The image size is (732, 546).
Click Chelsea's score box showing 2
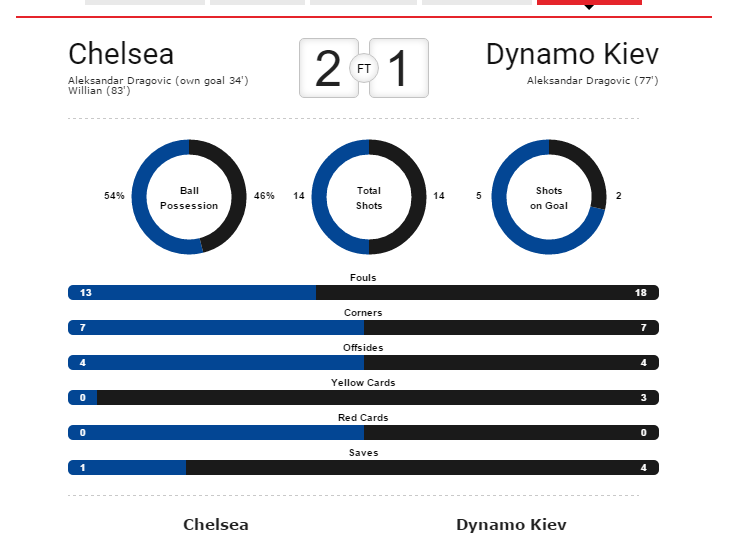(x=328, y=68)
